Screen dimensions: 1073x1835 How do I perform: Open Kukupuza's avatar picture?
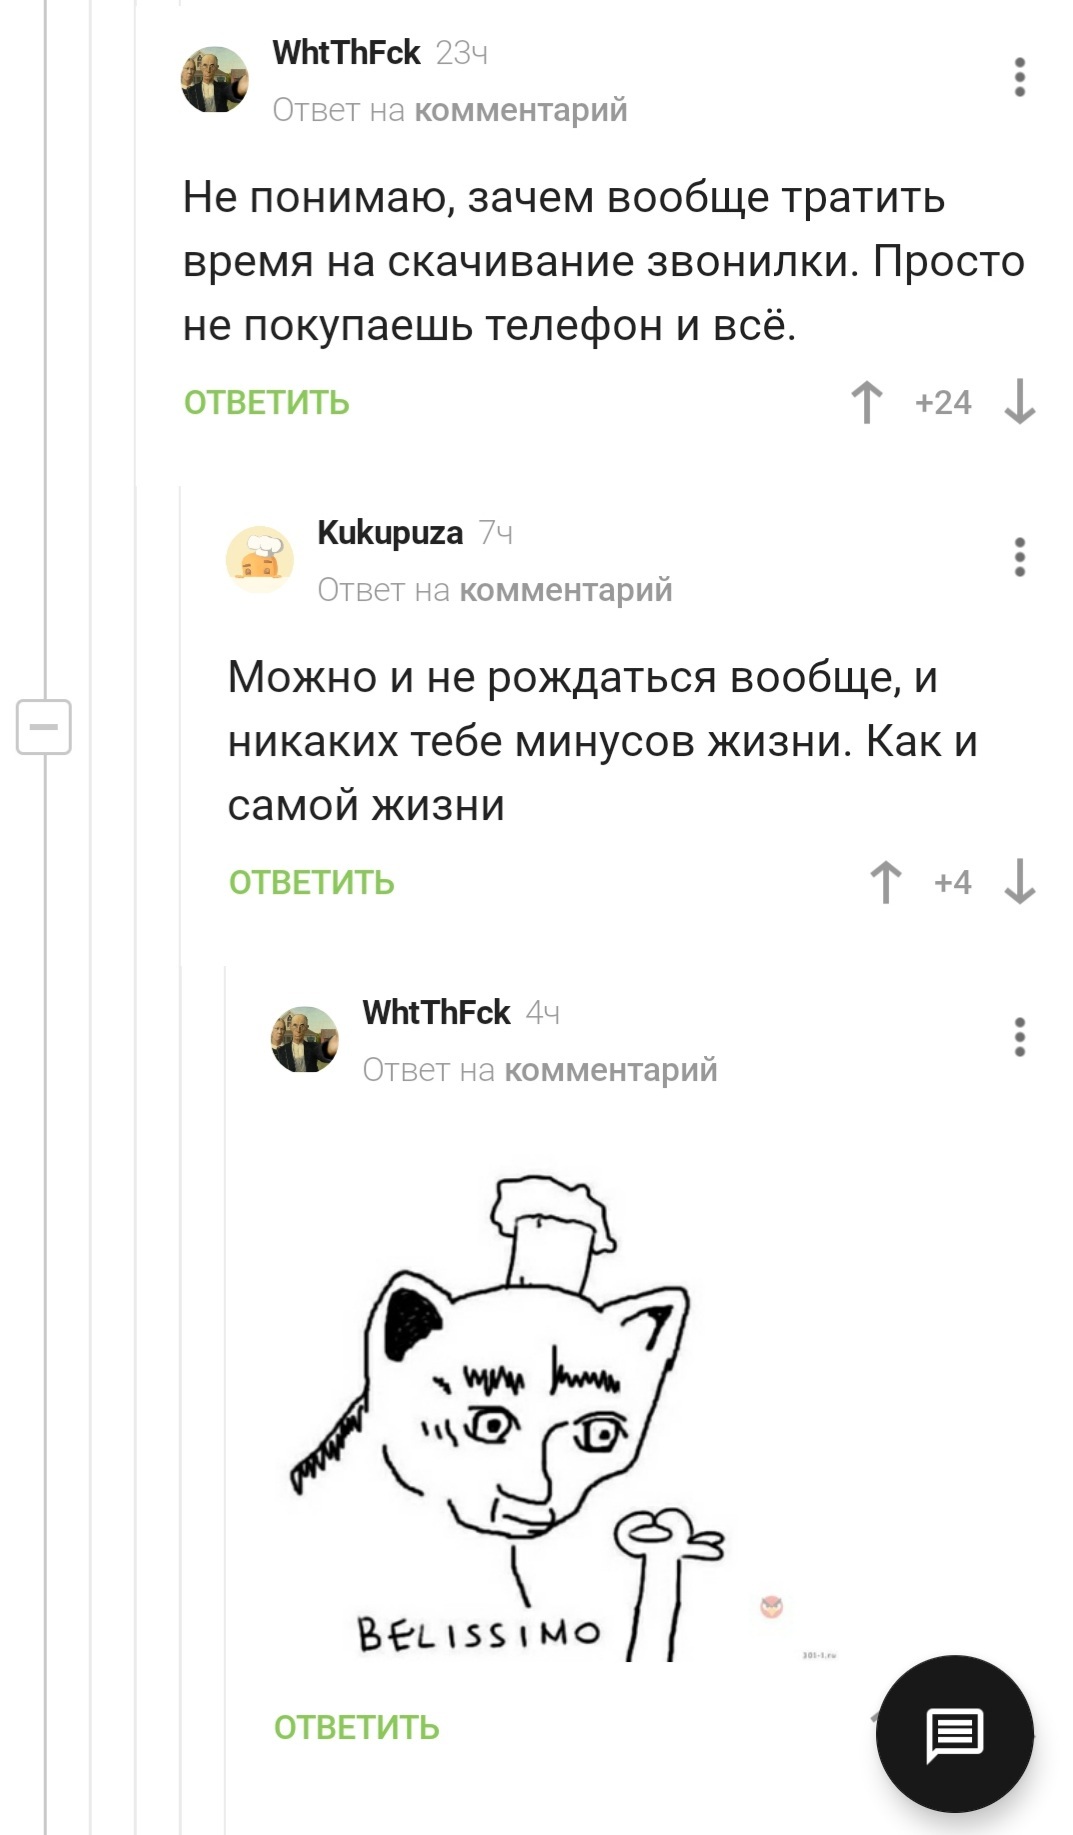coord(260,559)
